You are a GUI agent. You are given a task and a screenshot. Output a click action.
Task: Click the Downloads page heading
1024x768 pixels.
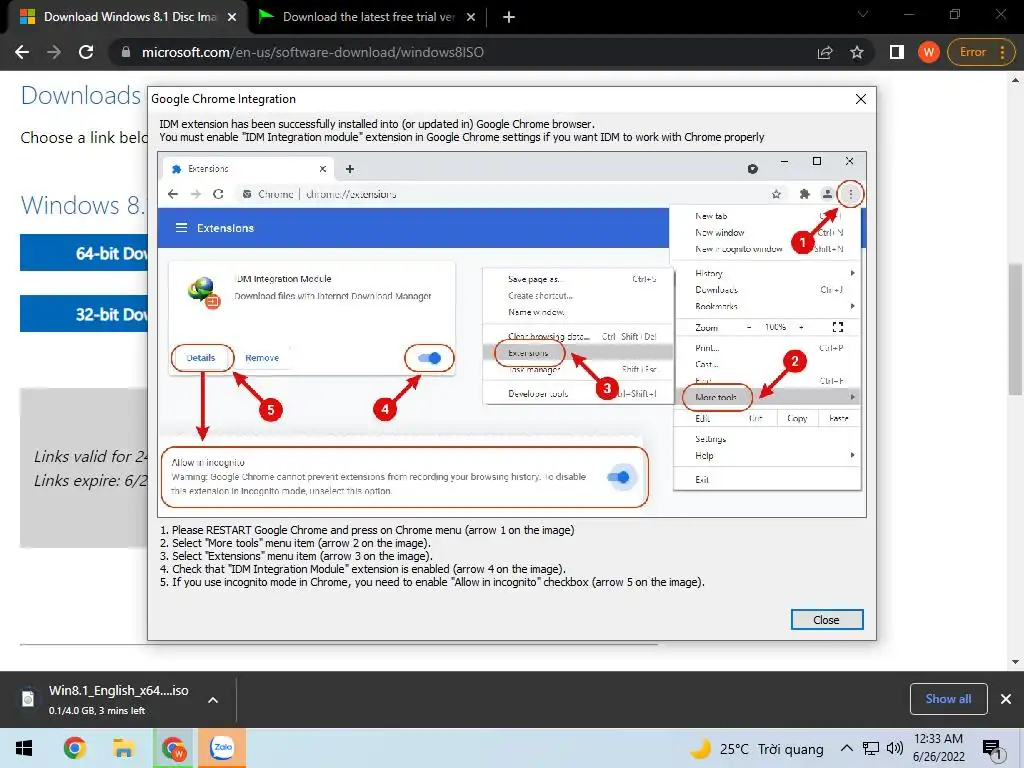pos(81,95)
